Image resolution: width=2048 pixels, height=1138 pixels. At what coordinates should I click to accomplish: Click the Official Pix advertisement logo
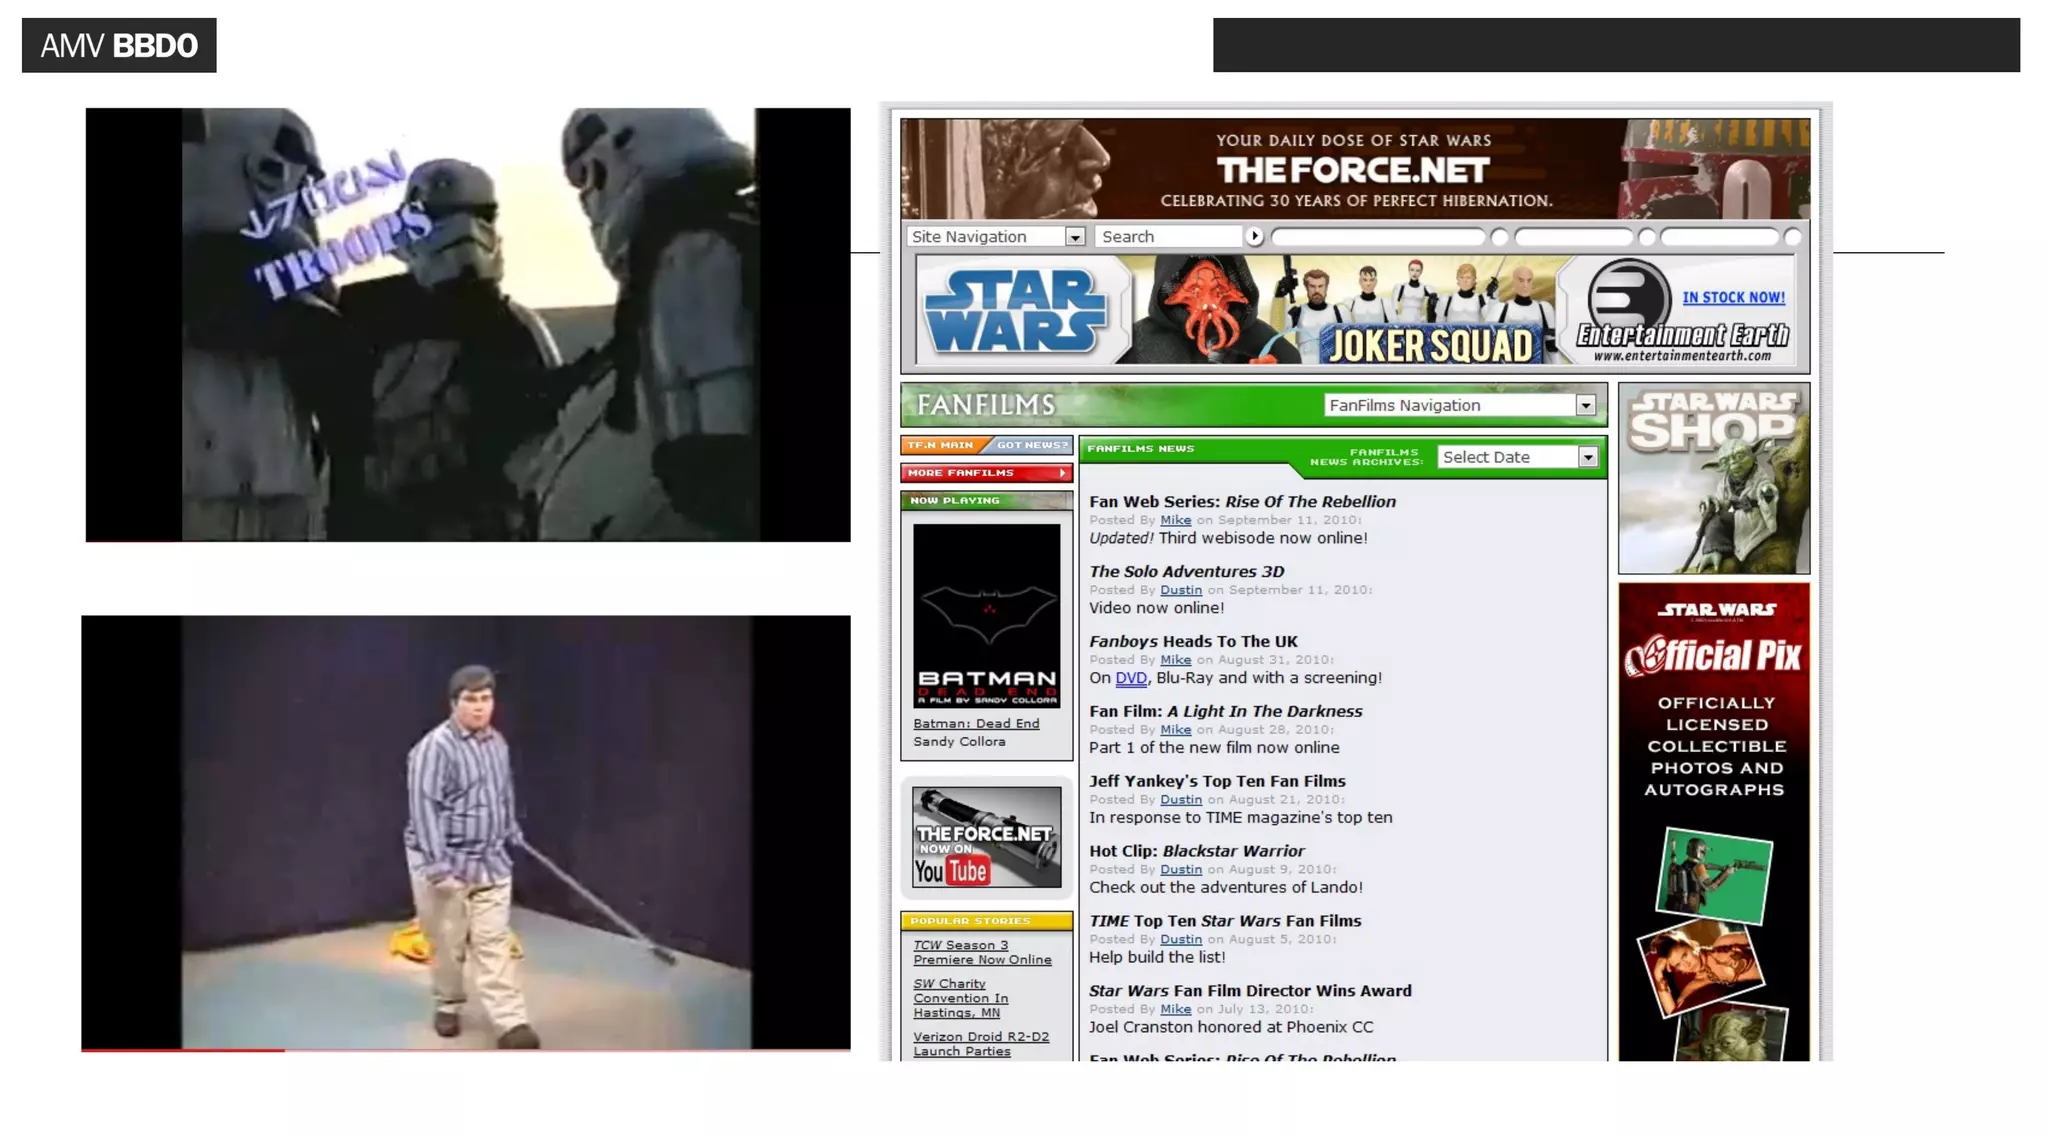(1713, 656)
